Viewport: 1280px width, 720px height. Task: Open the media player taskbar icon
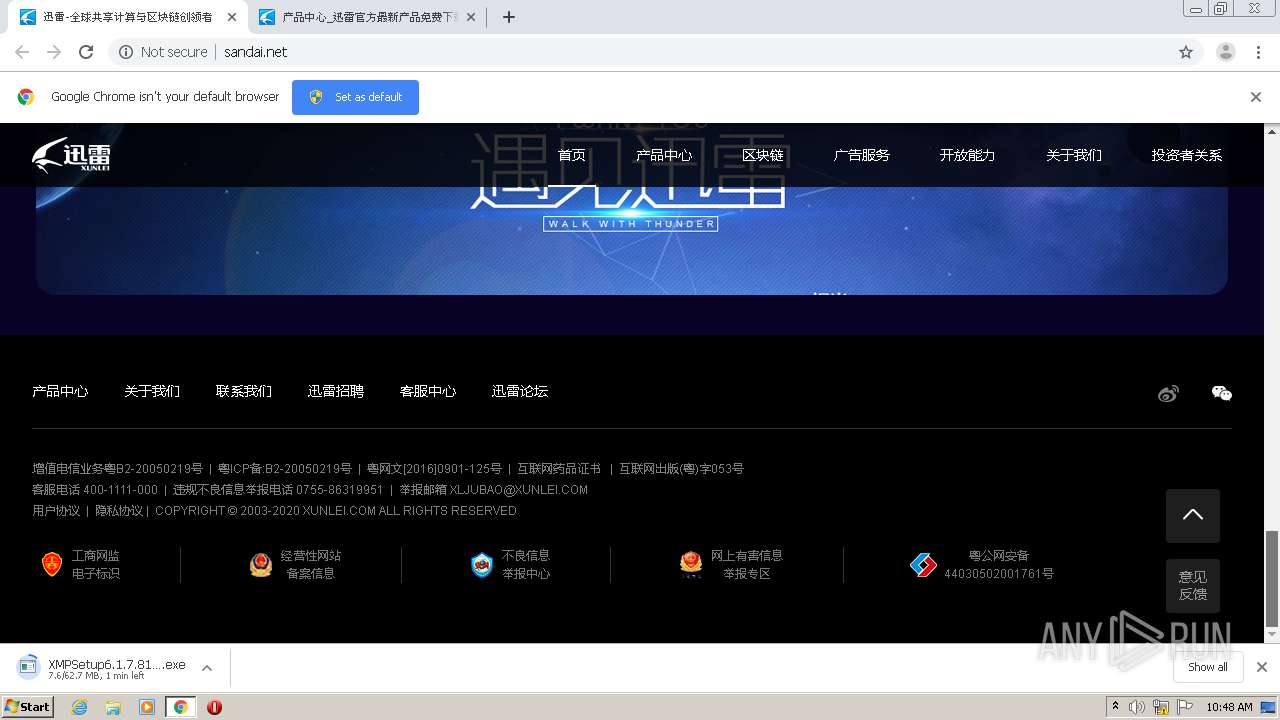click(x=147, y=707)
